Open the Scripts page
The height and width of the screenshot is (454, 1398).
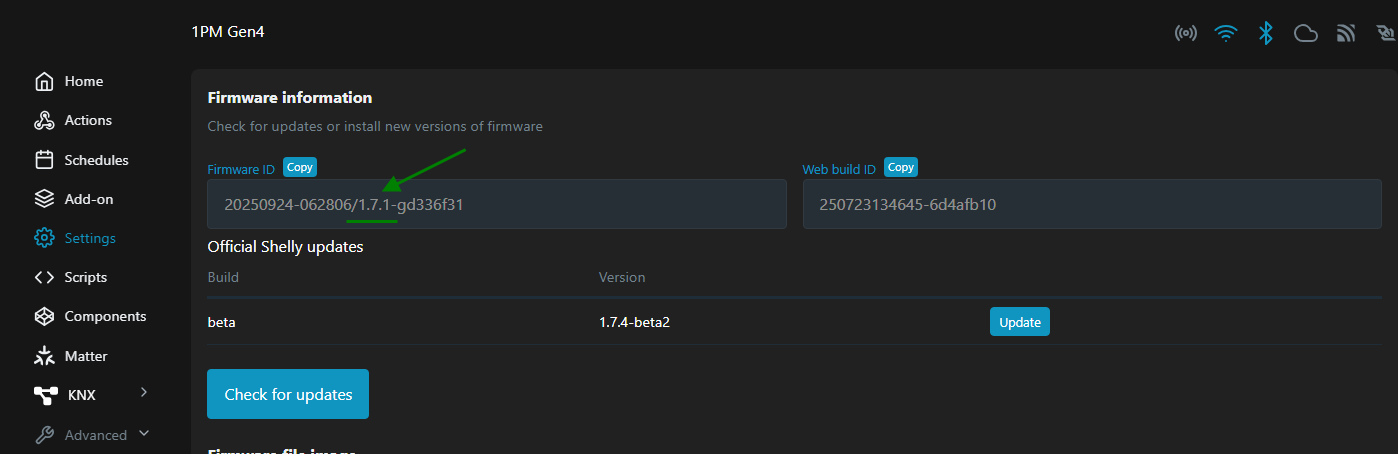(85, 277)
